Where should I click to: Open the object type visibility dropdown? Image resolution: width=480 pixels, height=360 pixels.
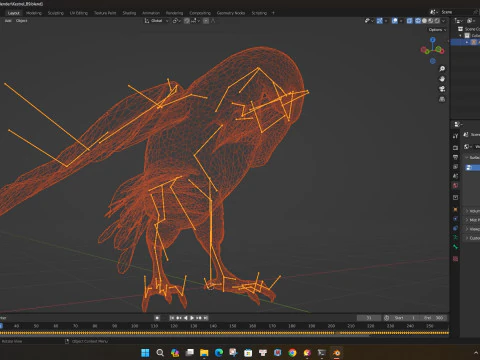368,21
